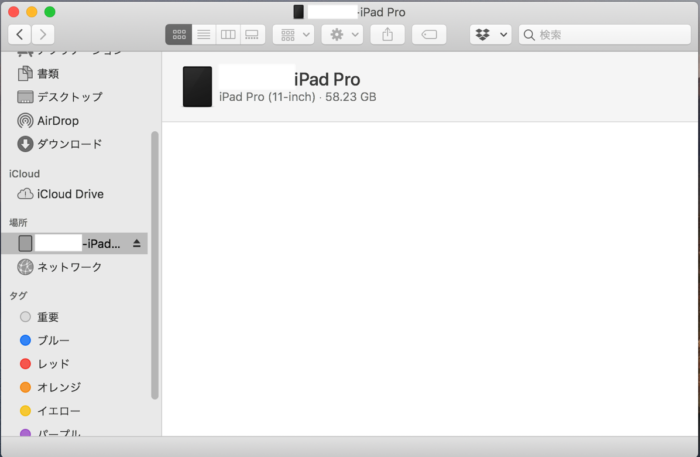Go forward with the right arrow button
This screenshot has width=700, height=457.
[x=43, y=34]
